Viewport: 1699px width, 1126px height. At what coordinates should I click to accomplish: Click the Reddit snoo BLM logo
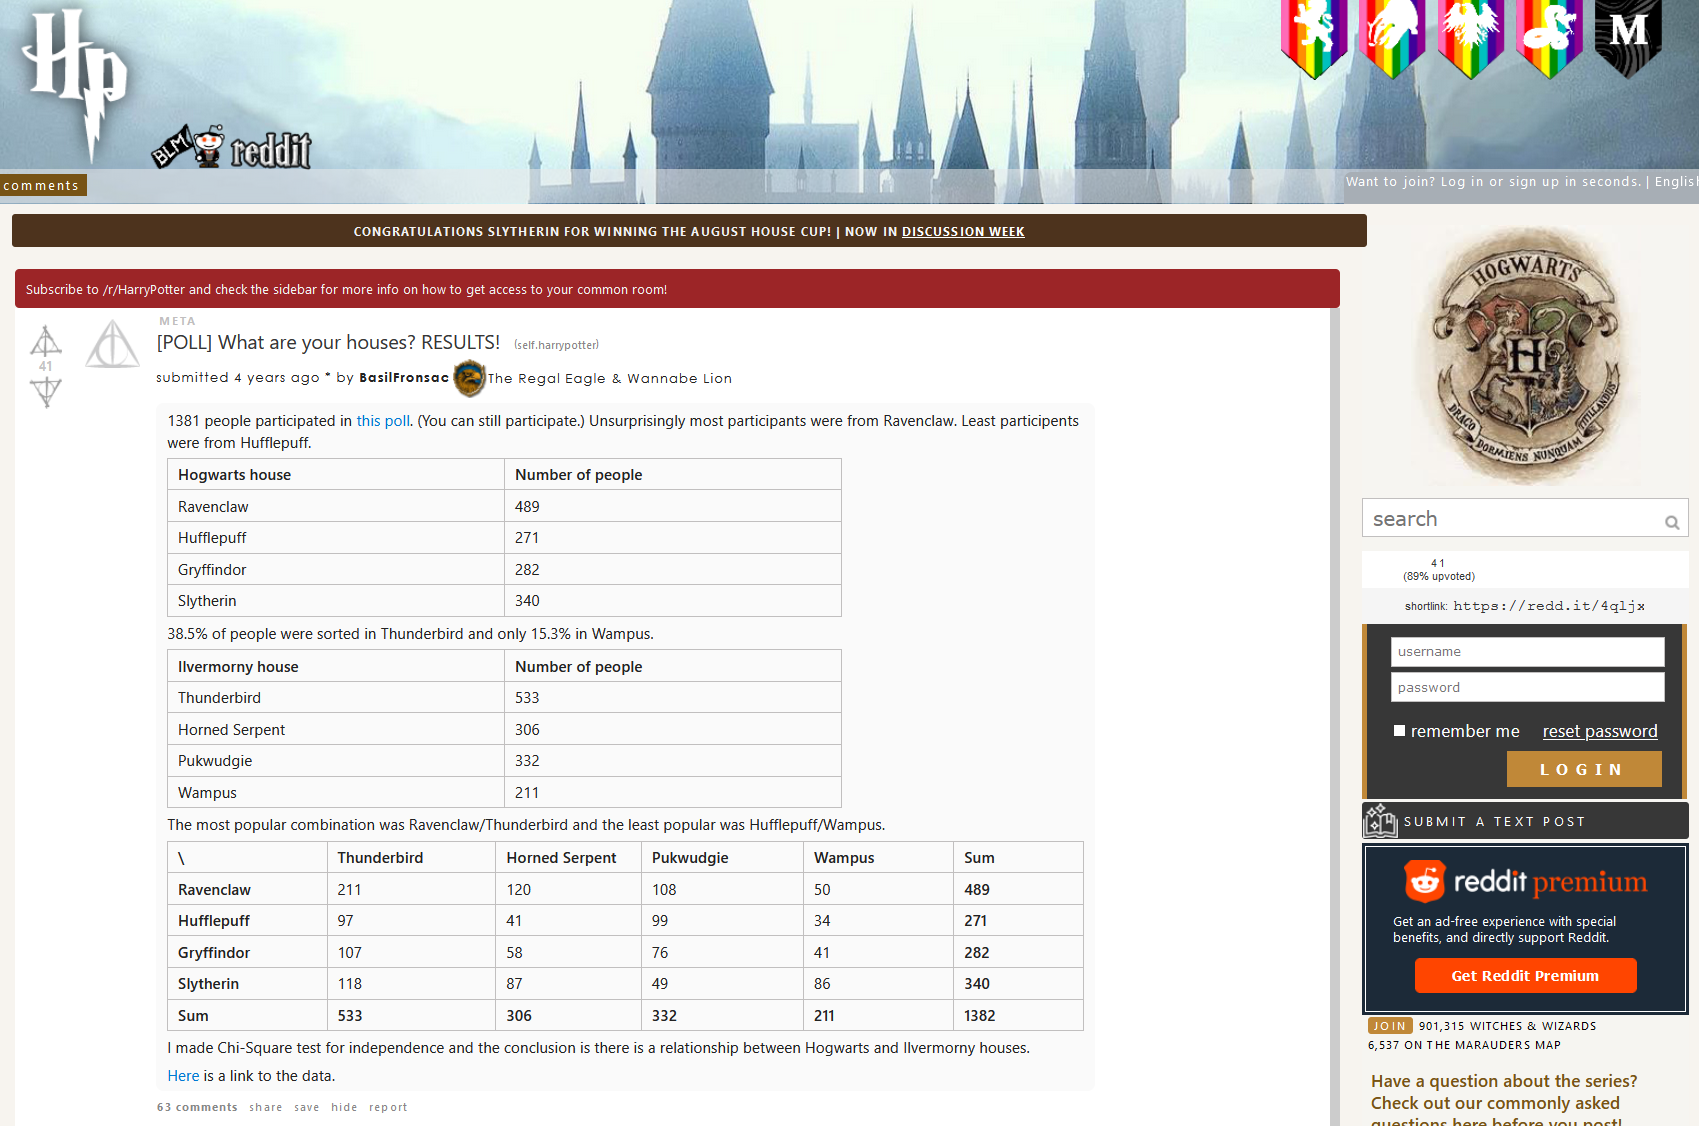pyautogui.click(x=231, y=148)
